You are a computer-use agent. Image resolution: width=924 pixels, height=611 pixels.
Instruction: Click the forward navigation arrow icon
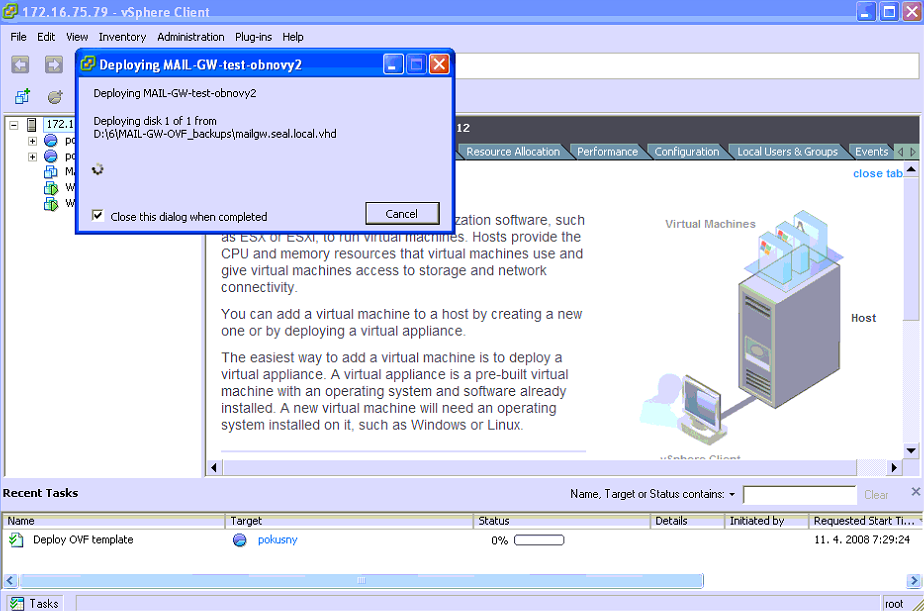point(54,64)
